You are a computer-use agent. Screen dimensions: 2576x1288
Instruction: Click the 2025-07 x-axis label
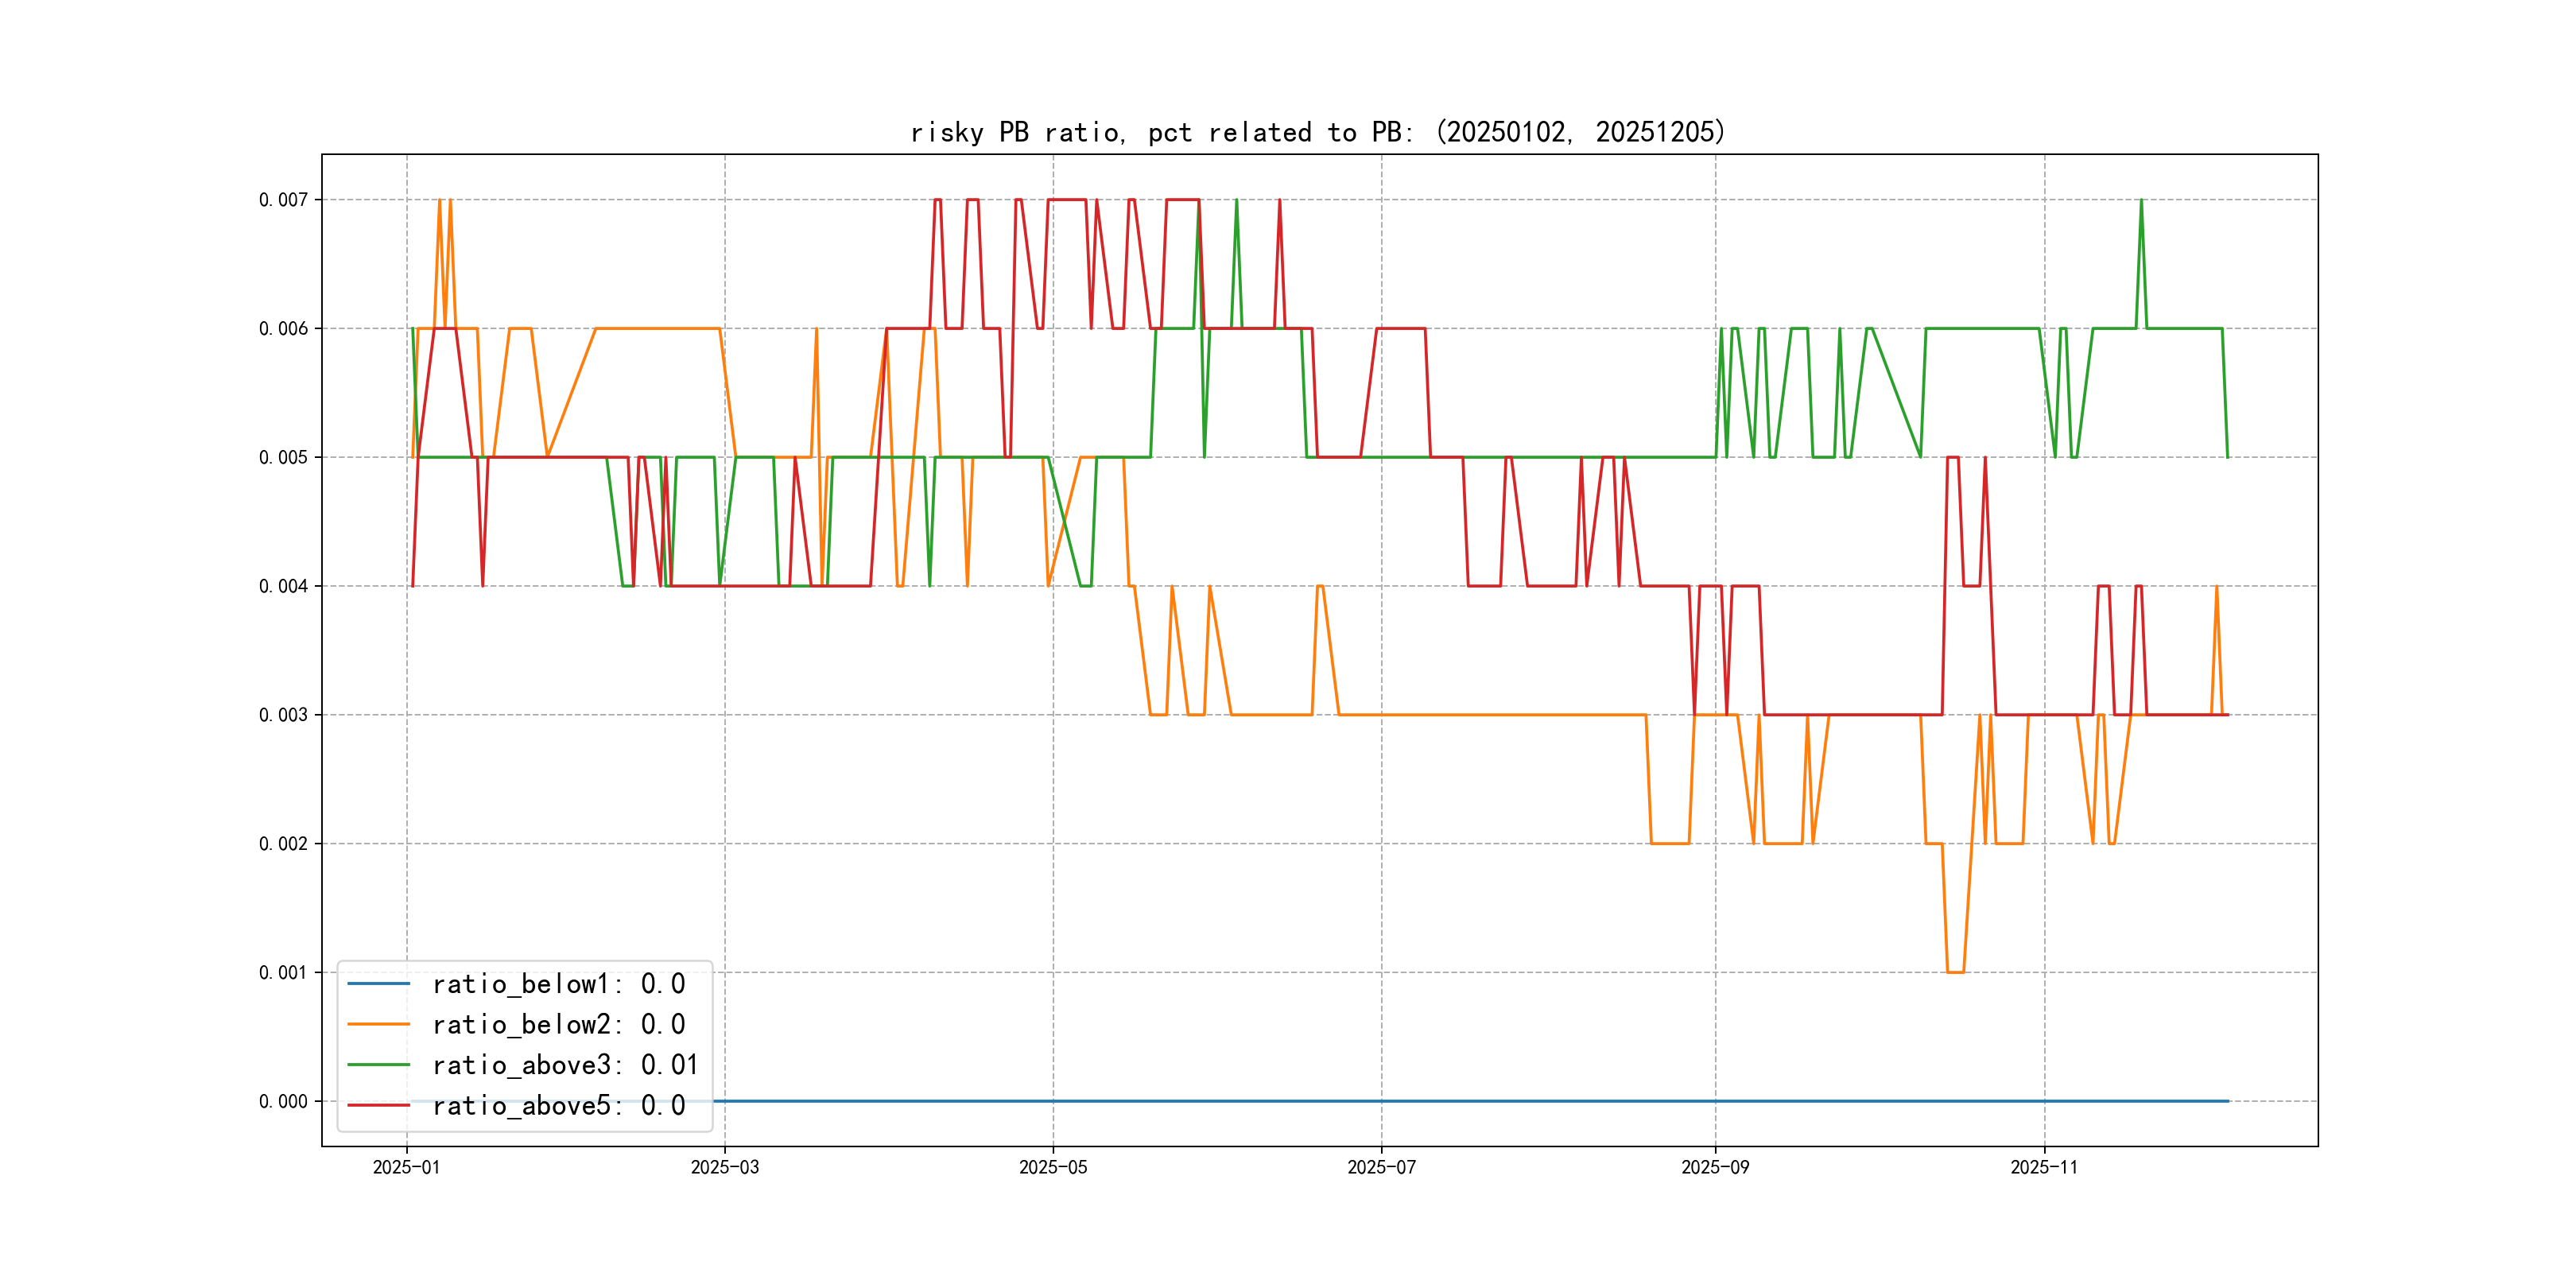pyautogui.click(x=1381, y=1168)
